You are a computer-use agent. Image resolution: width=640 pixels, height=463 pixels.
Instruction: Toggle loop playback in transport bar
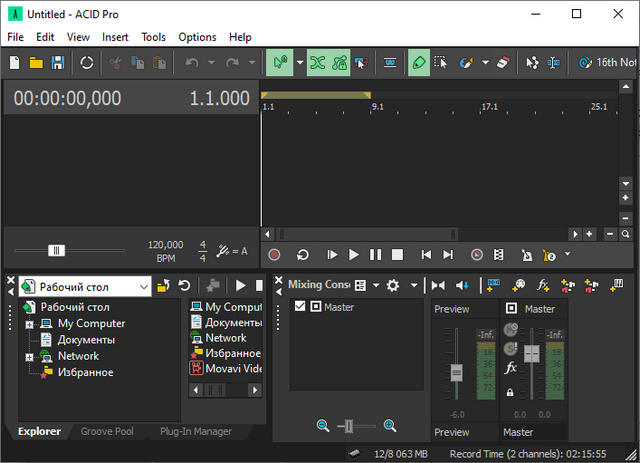tap(303, 255)
